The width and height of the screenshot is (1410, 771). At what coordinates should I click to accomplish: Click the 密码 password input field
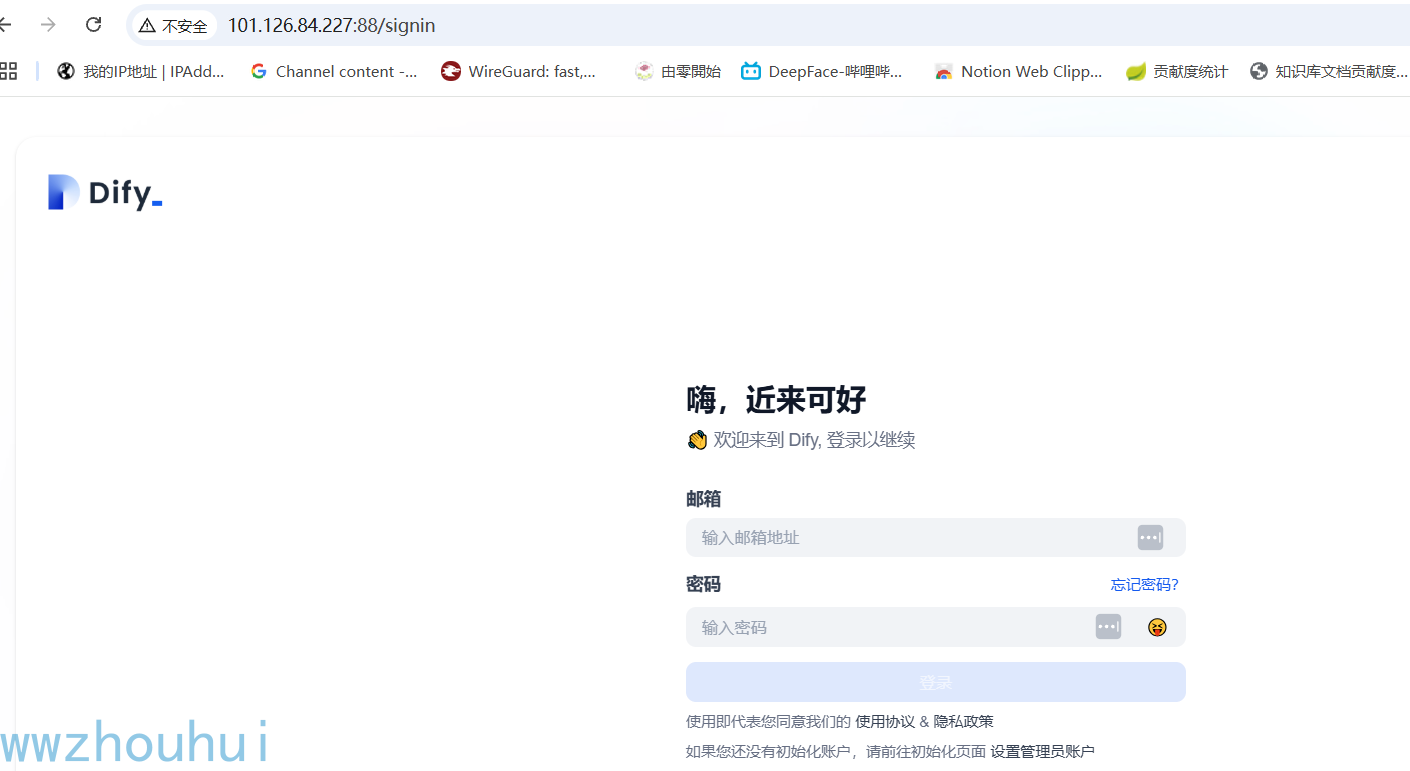pos(935,627)
